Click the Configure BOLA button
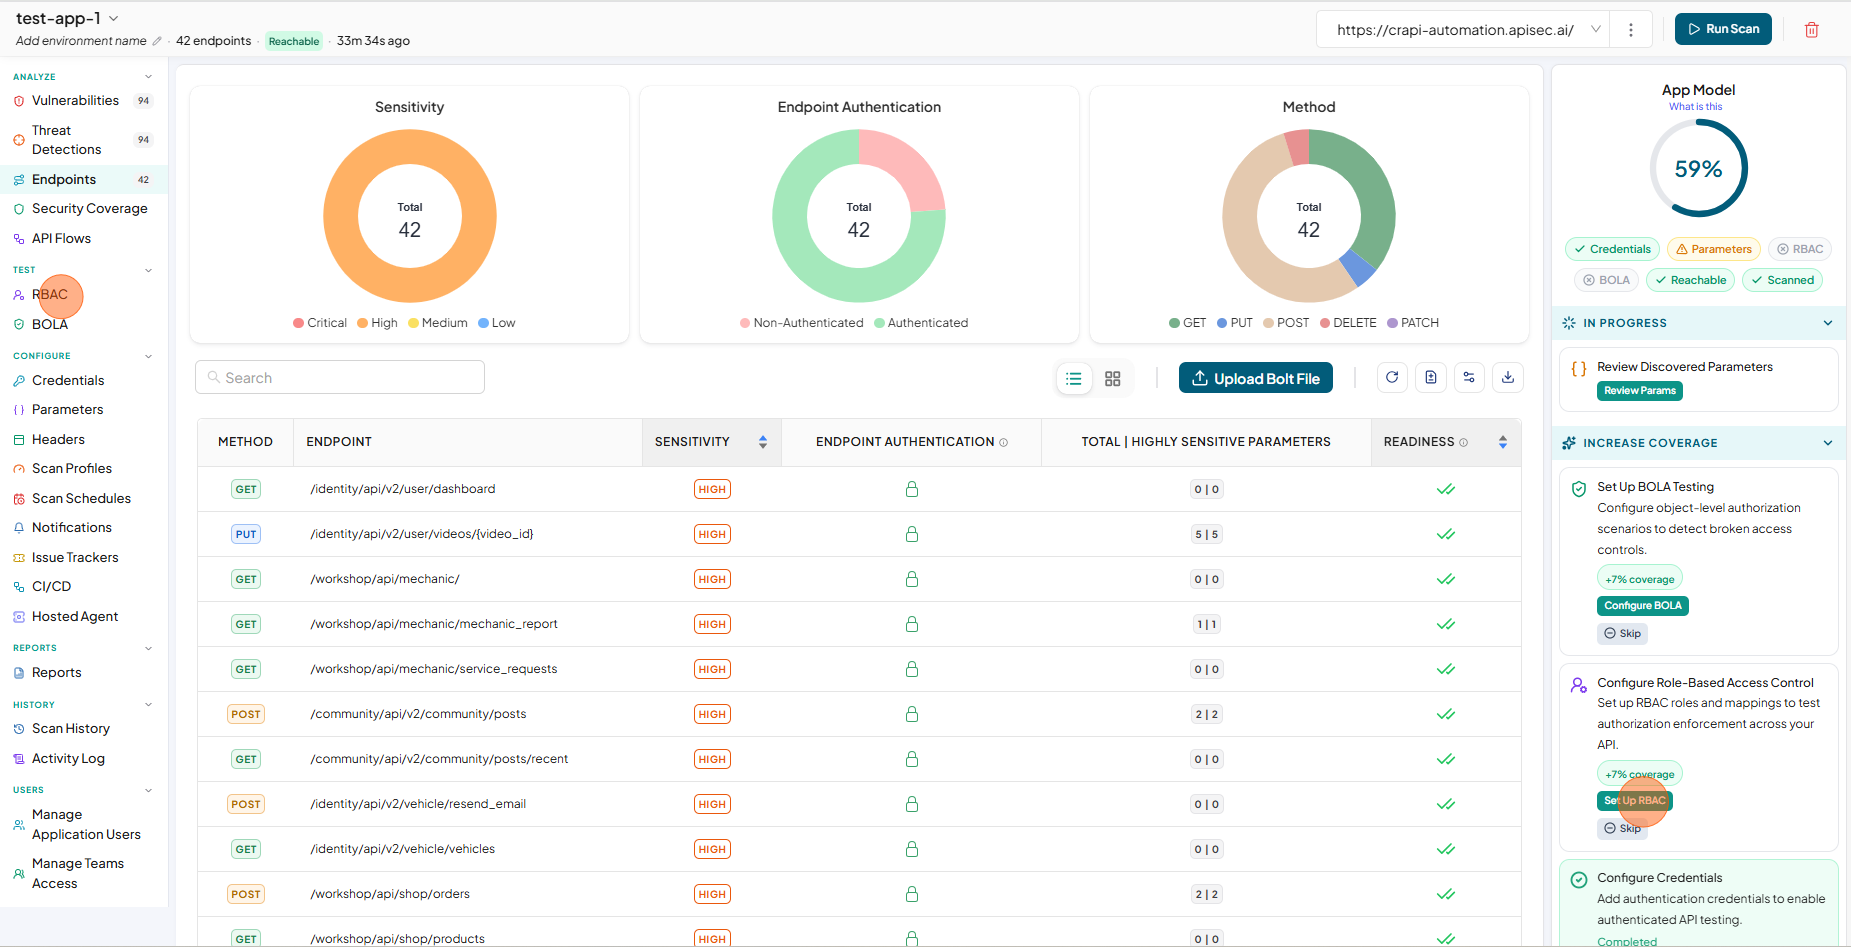Screen dimensions: 1851x947 [x=1643, y=606]
